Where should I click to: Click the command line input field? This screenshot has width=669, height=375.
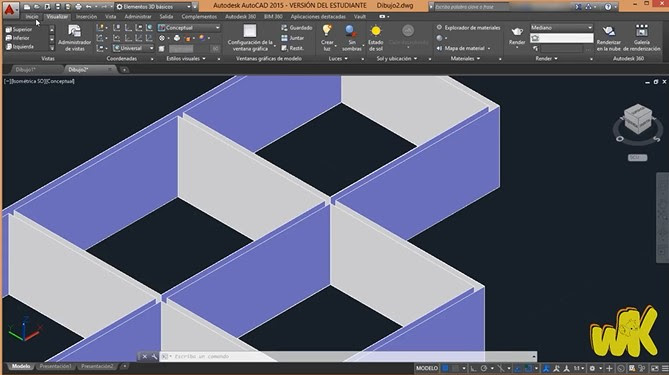[x=348, y=356]
